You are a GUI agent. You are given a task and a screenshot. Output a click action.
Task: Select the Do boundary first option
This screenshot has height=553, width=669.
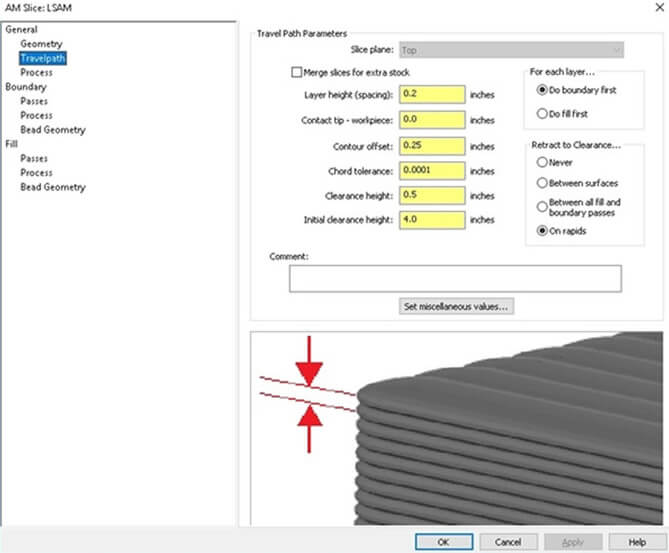(x=542, y=92)
